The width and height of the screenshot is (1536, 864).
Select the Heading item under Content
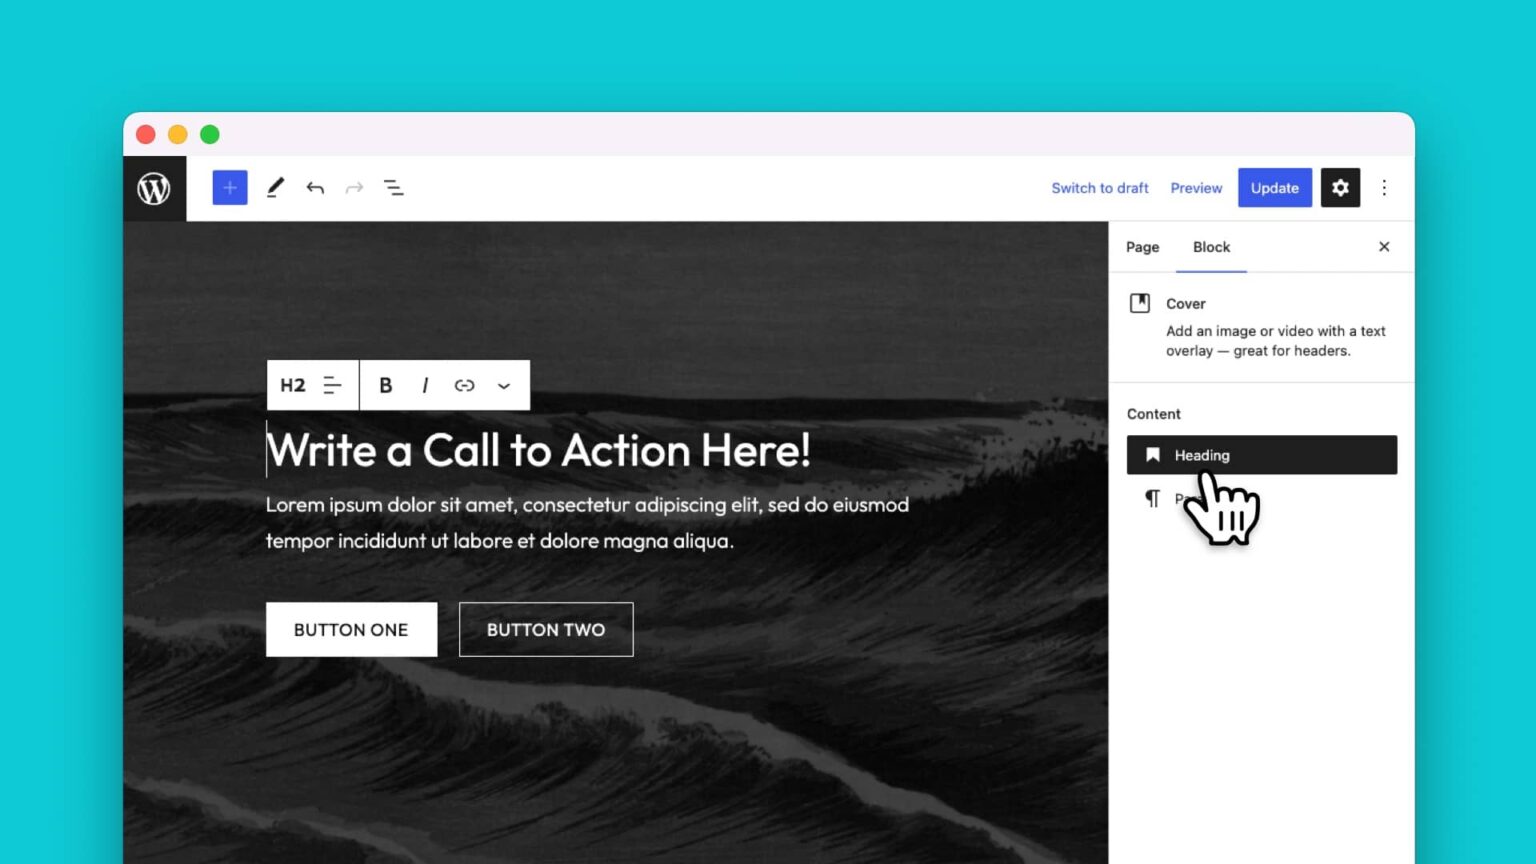pos(1261,455)
